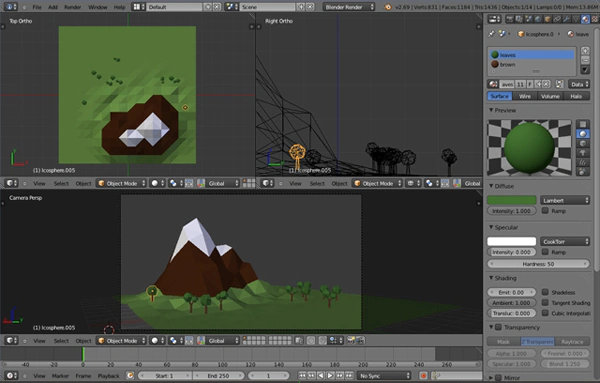Click the pin icon in properties breadcrumb

(x=491, y=34)
